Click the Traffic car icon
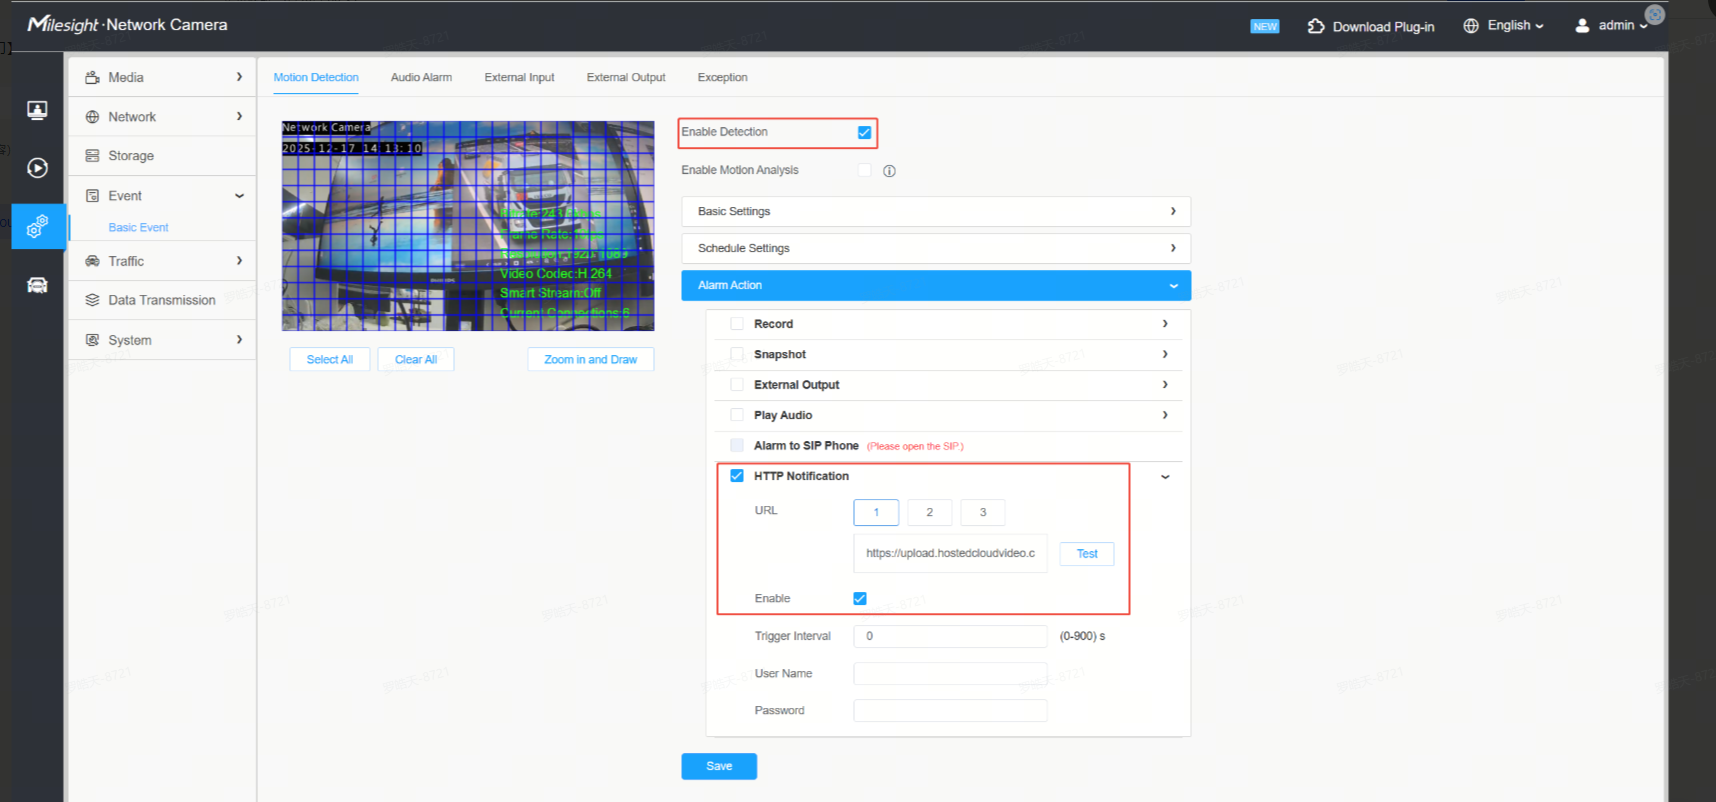This screenshot has height=802, width=1716. [x=92, y=261]
